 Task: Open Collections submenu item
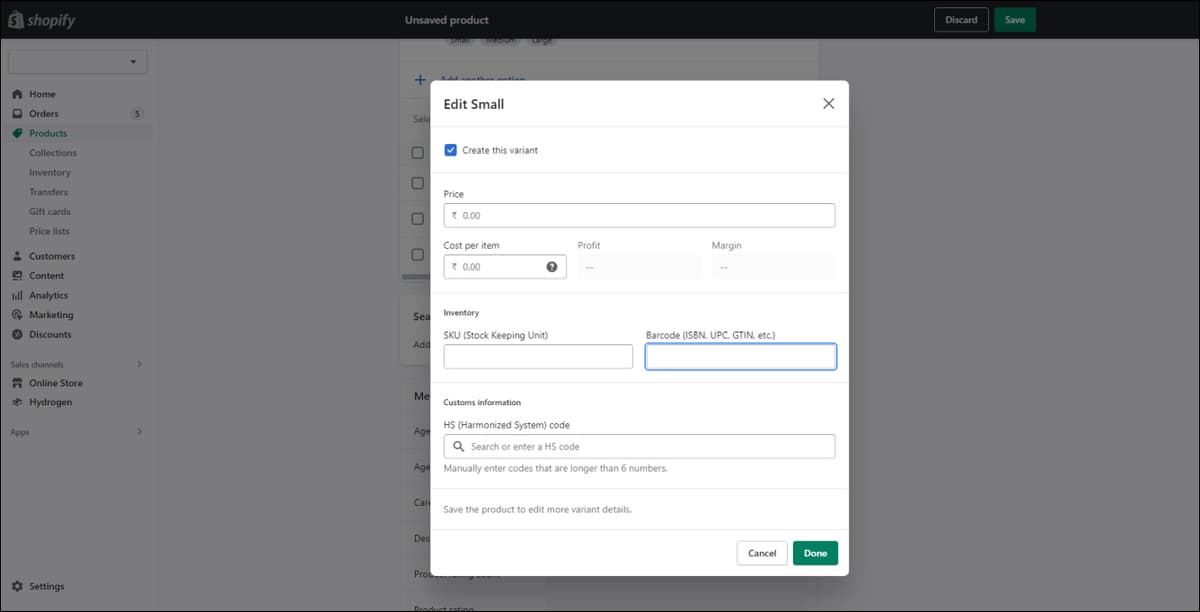click(x=53, y=153)
